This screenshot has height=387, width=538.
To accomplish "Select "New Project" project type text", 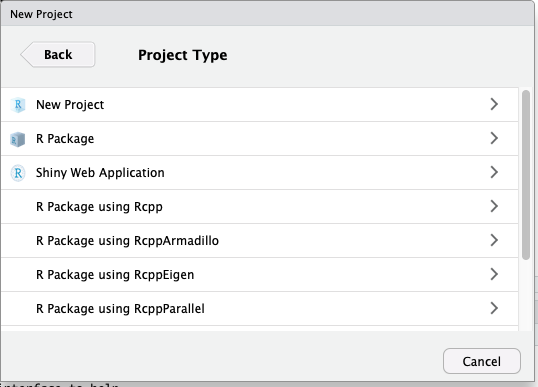I will [70, 105].
